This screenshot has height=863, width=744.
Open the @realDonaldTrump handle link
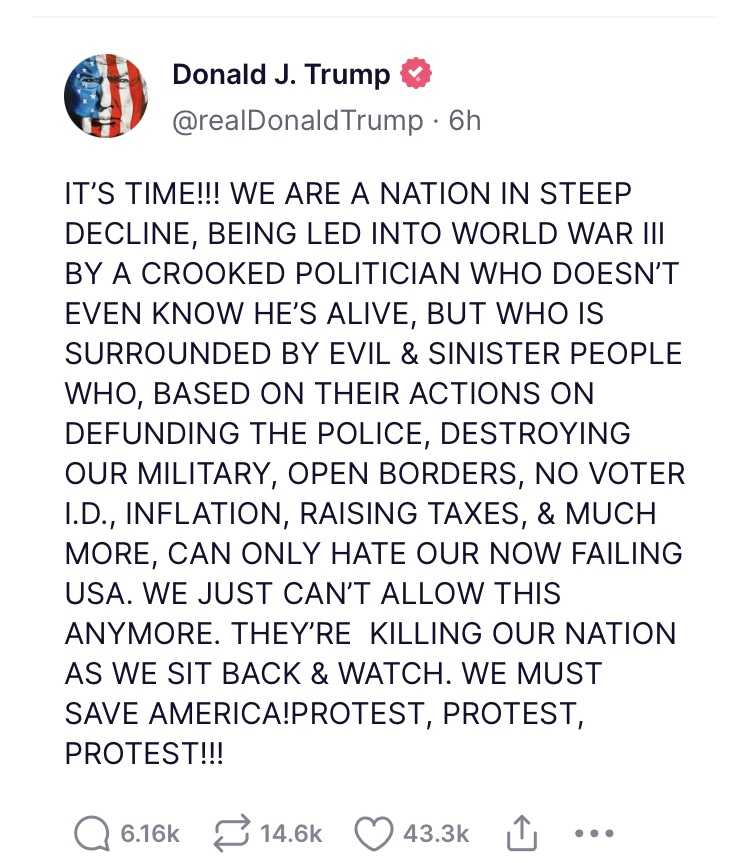[298, 121]
